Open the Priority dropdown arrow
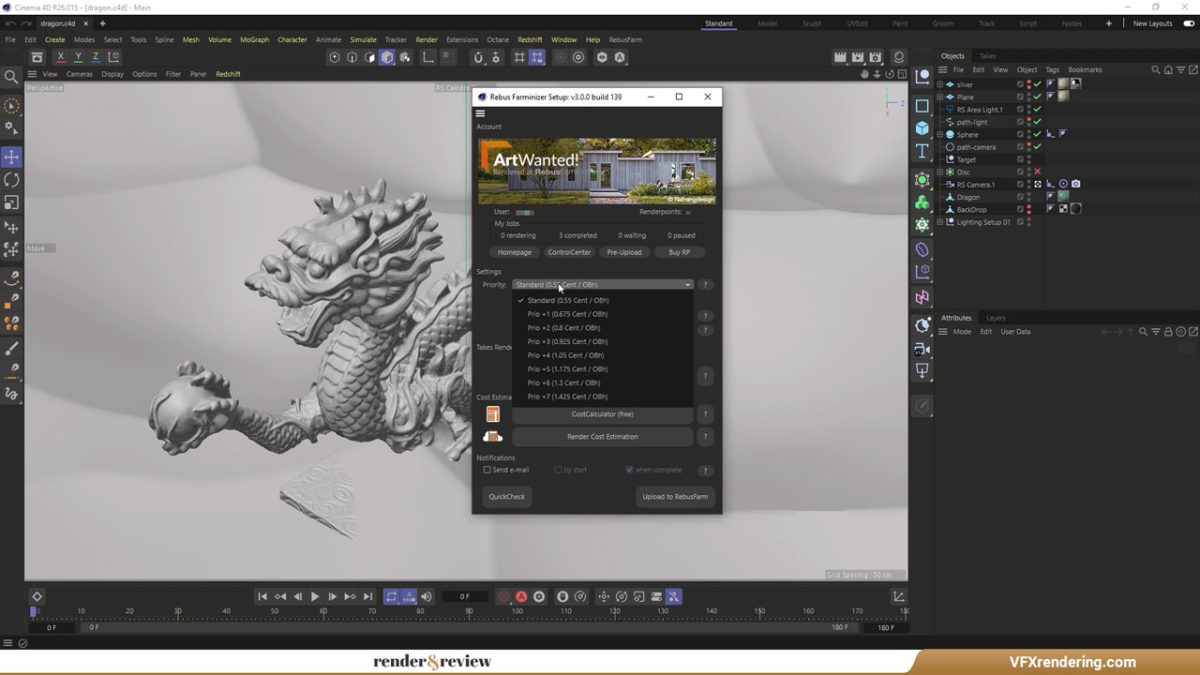The width and height of the screenshot is (1200, 675). click(687, 284)
